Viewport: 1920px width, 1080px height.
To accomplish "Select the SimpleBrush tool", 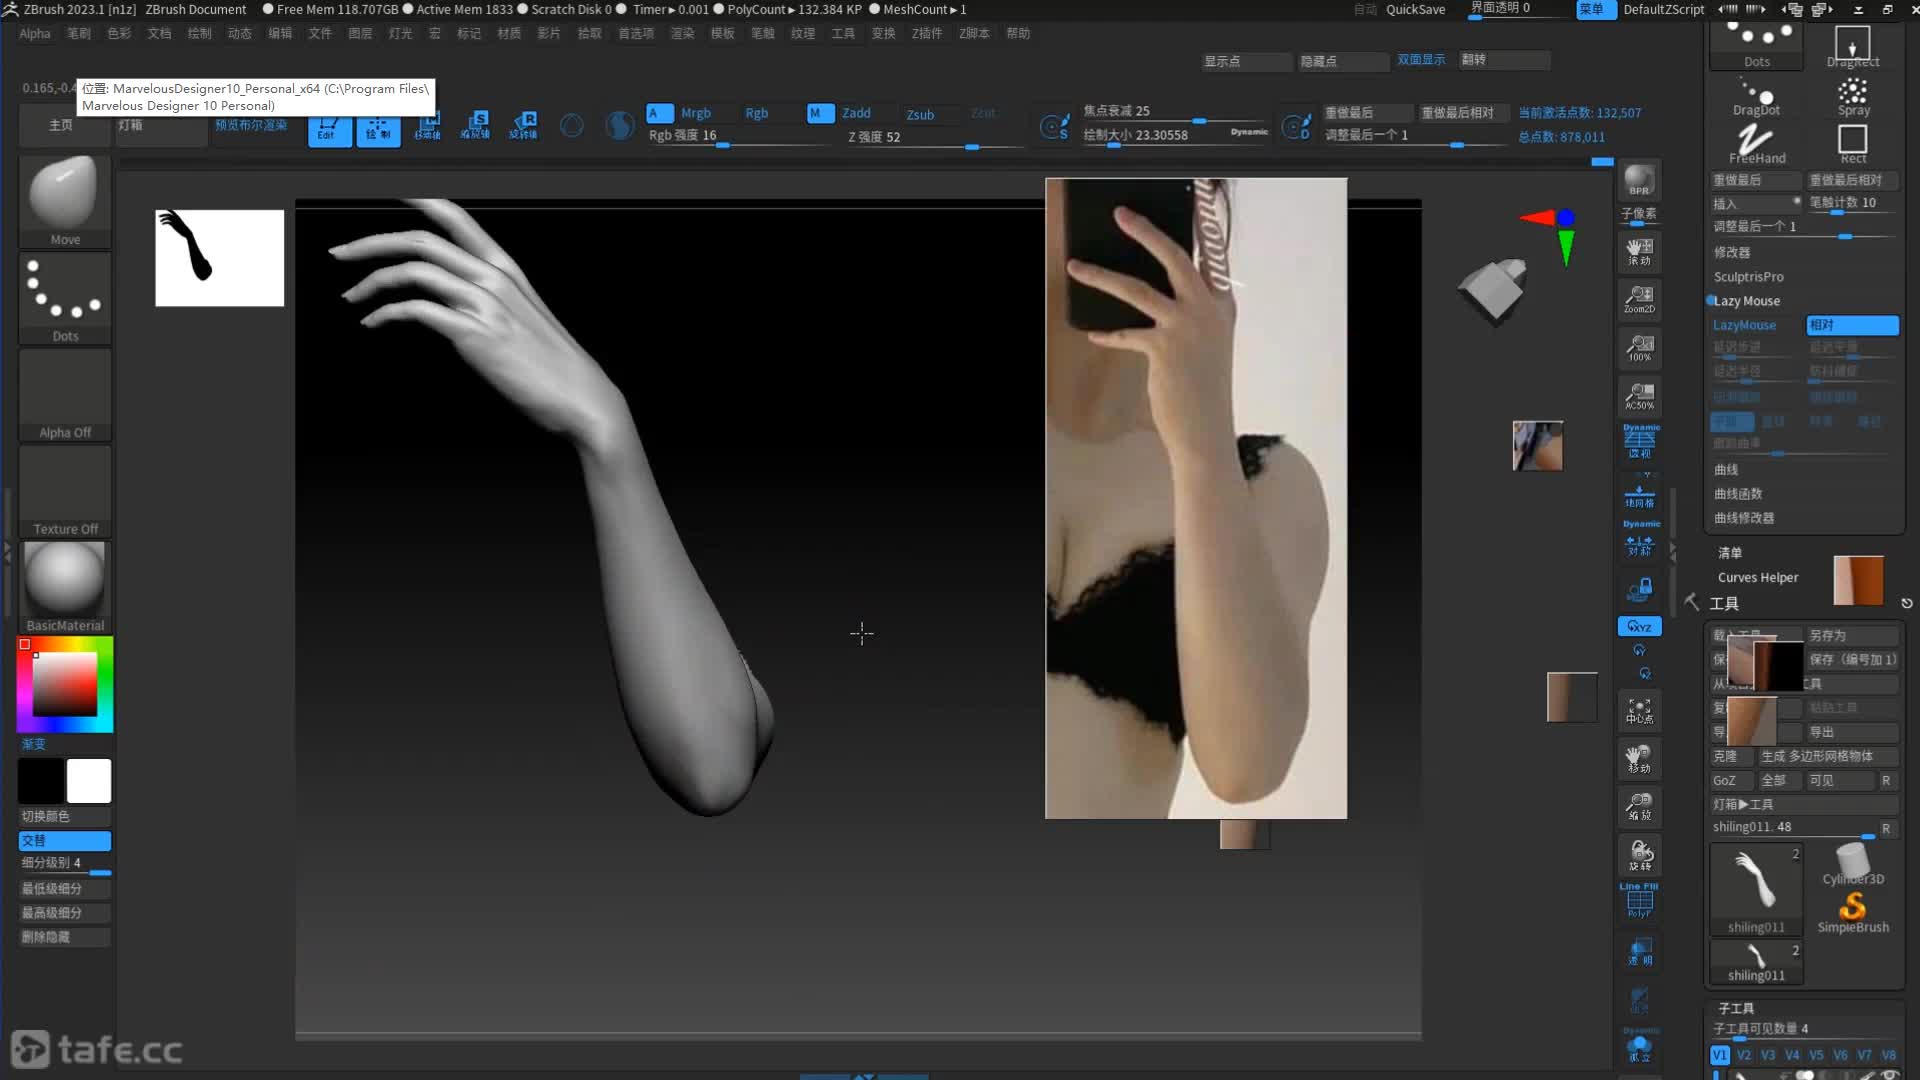I will (x=1852, y=912).
